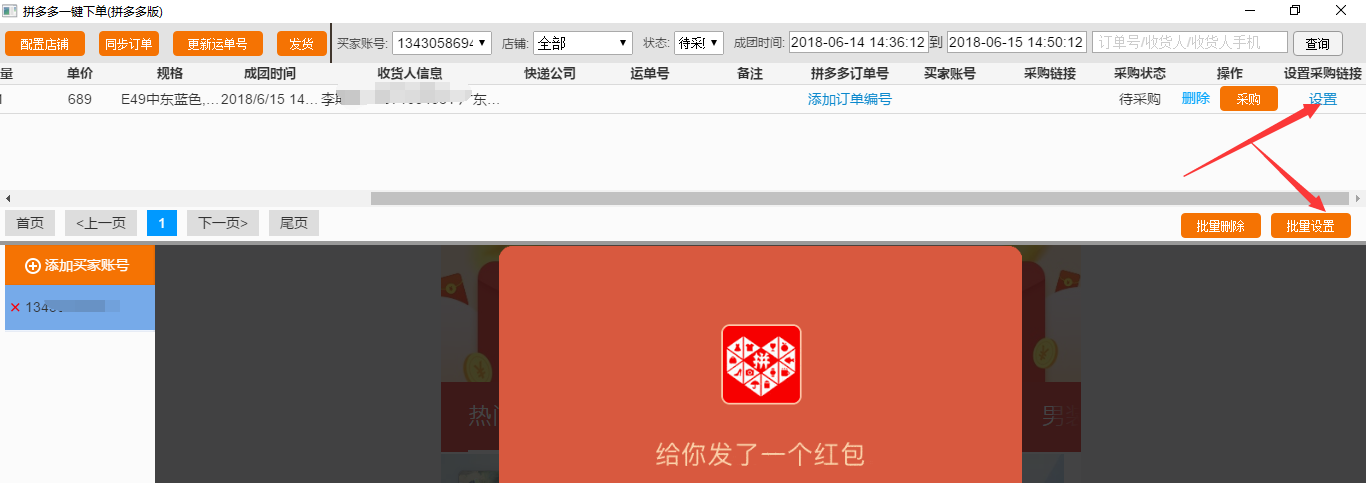Screen dimensions: 1366x483
Task: Click the add circle plus icon beside 添加买家账号
Action: coord(32,266)
